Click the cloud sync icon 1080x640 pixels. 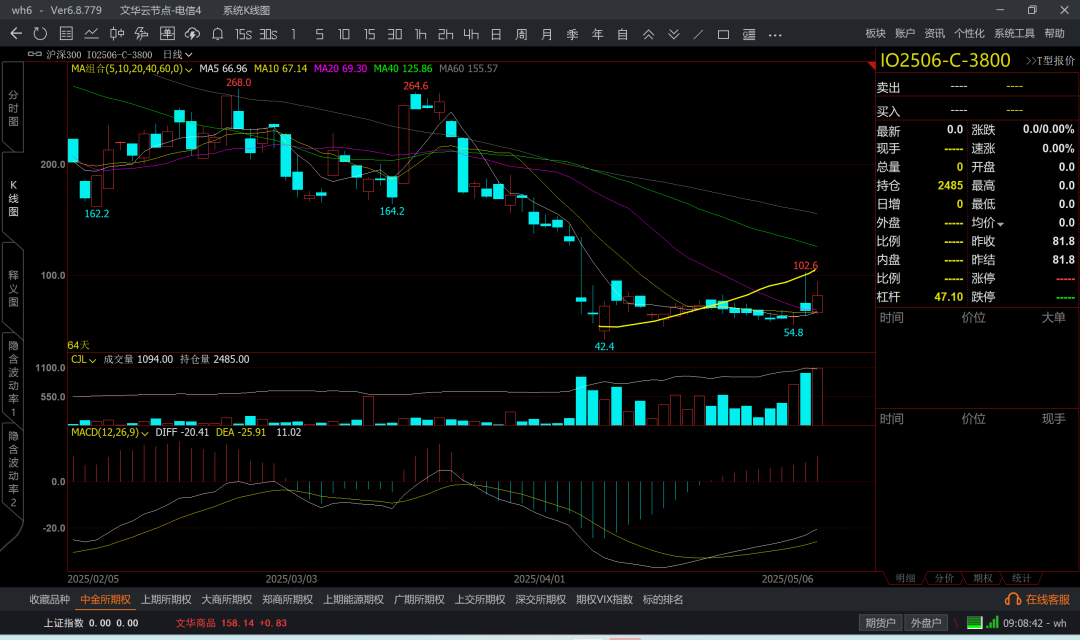(x=192, y=34)
